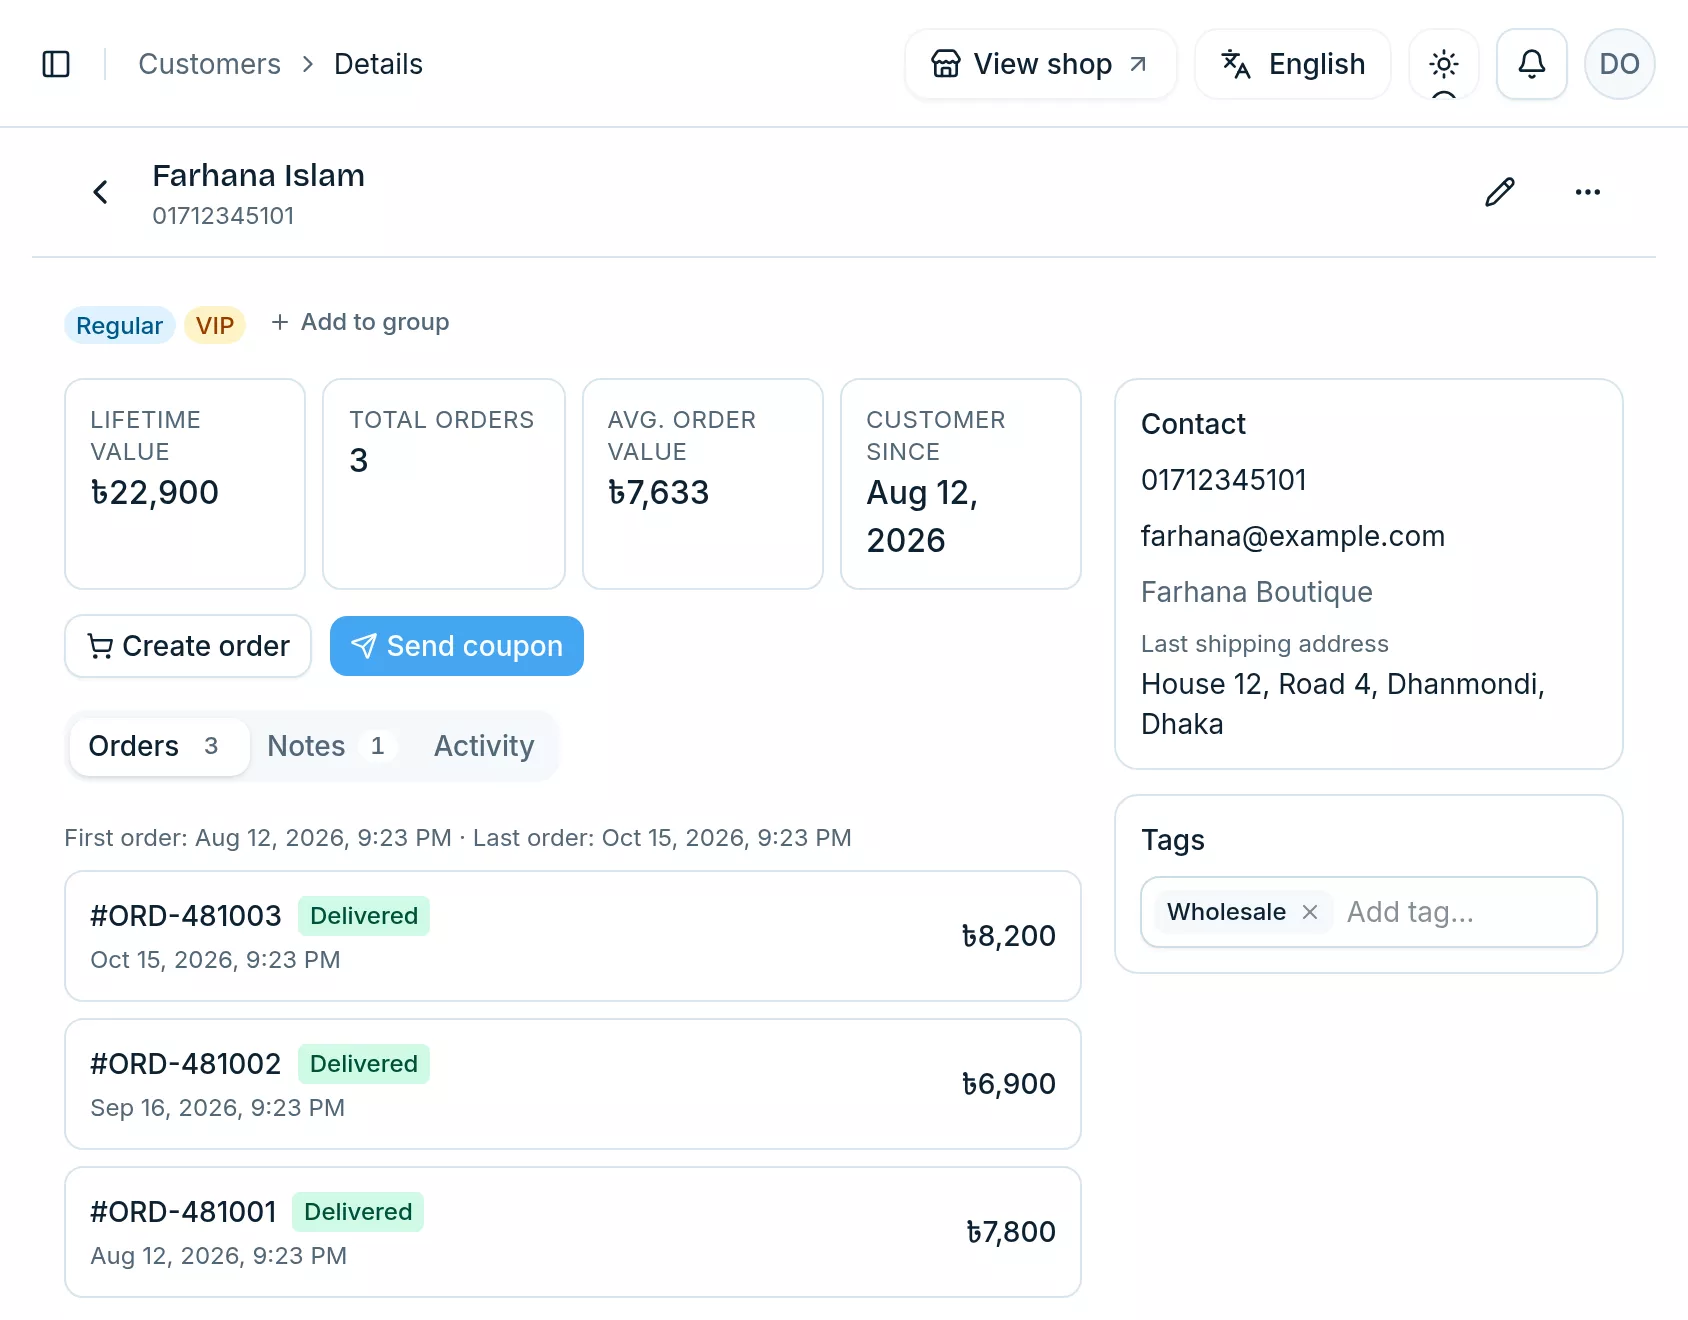Image resolution: width=1688 pixels, height=1320 pixels.
Task: Click the Avg. Order Value card
Action: 703,484
